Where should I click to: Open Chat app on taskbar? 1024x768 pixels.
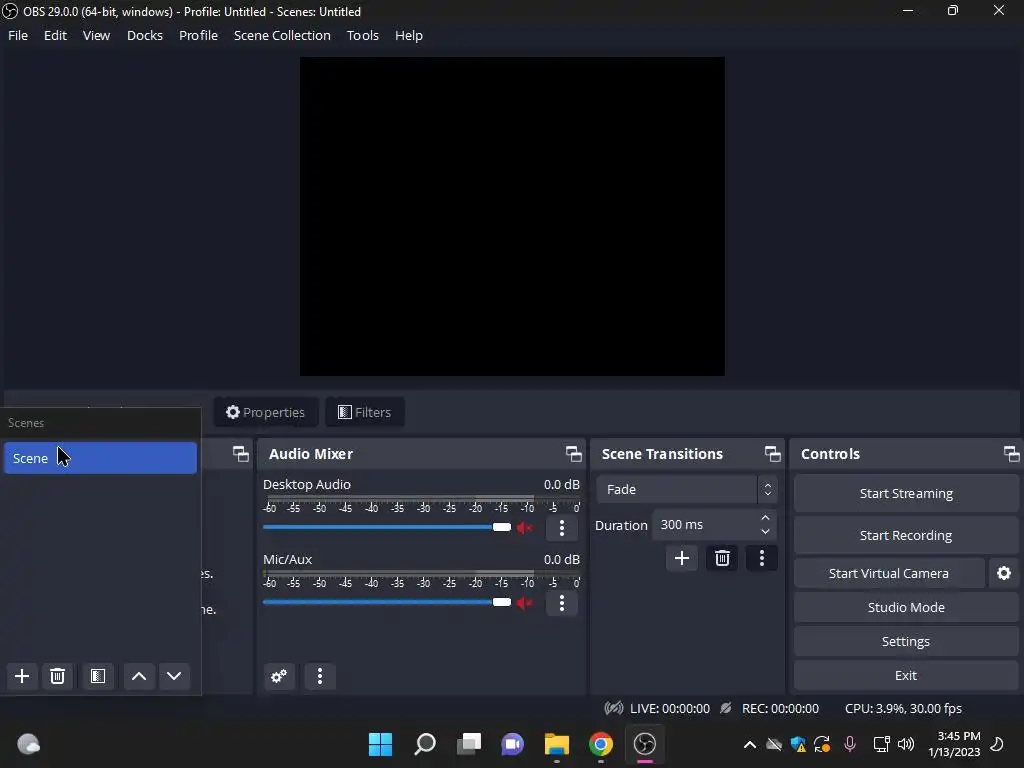[x=513, y=744]
